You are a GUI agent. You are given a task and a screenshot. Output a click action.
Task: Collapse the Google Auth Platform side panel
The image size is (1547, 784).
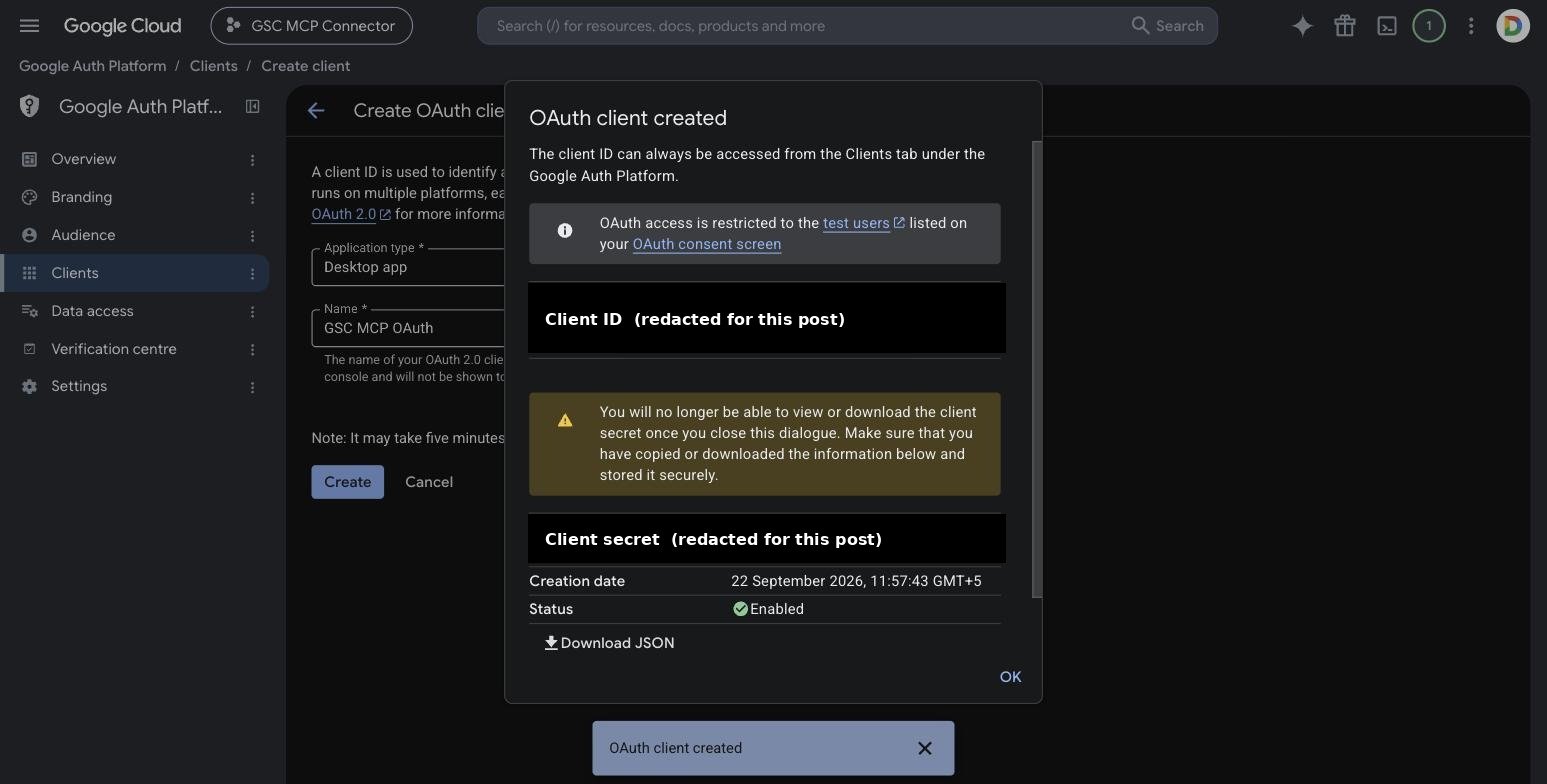click(x=252, y=106)
